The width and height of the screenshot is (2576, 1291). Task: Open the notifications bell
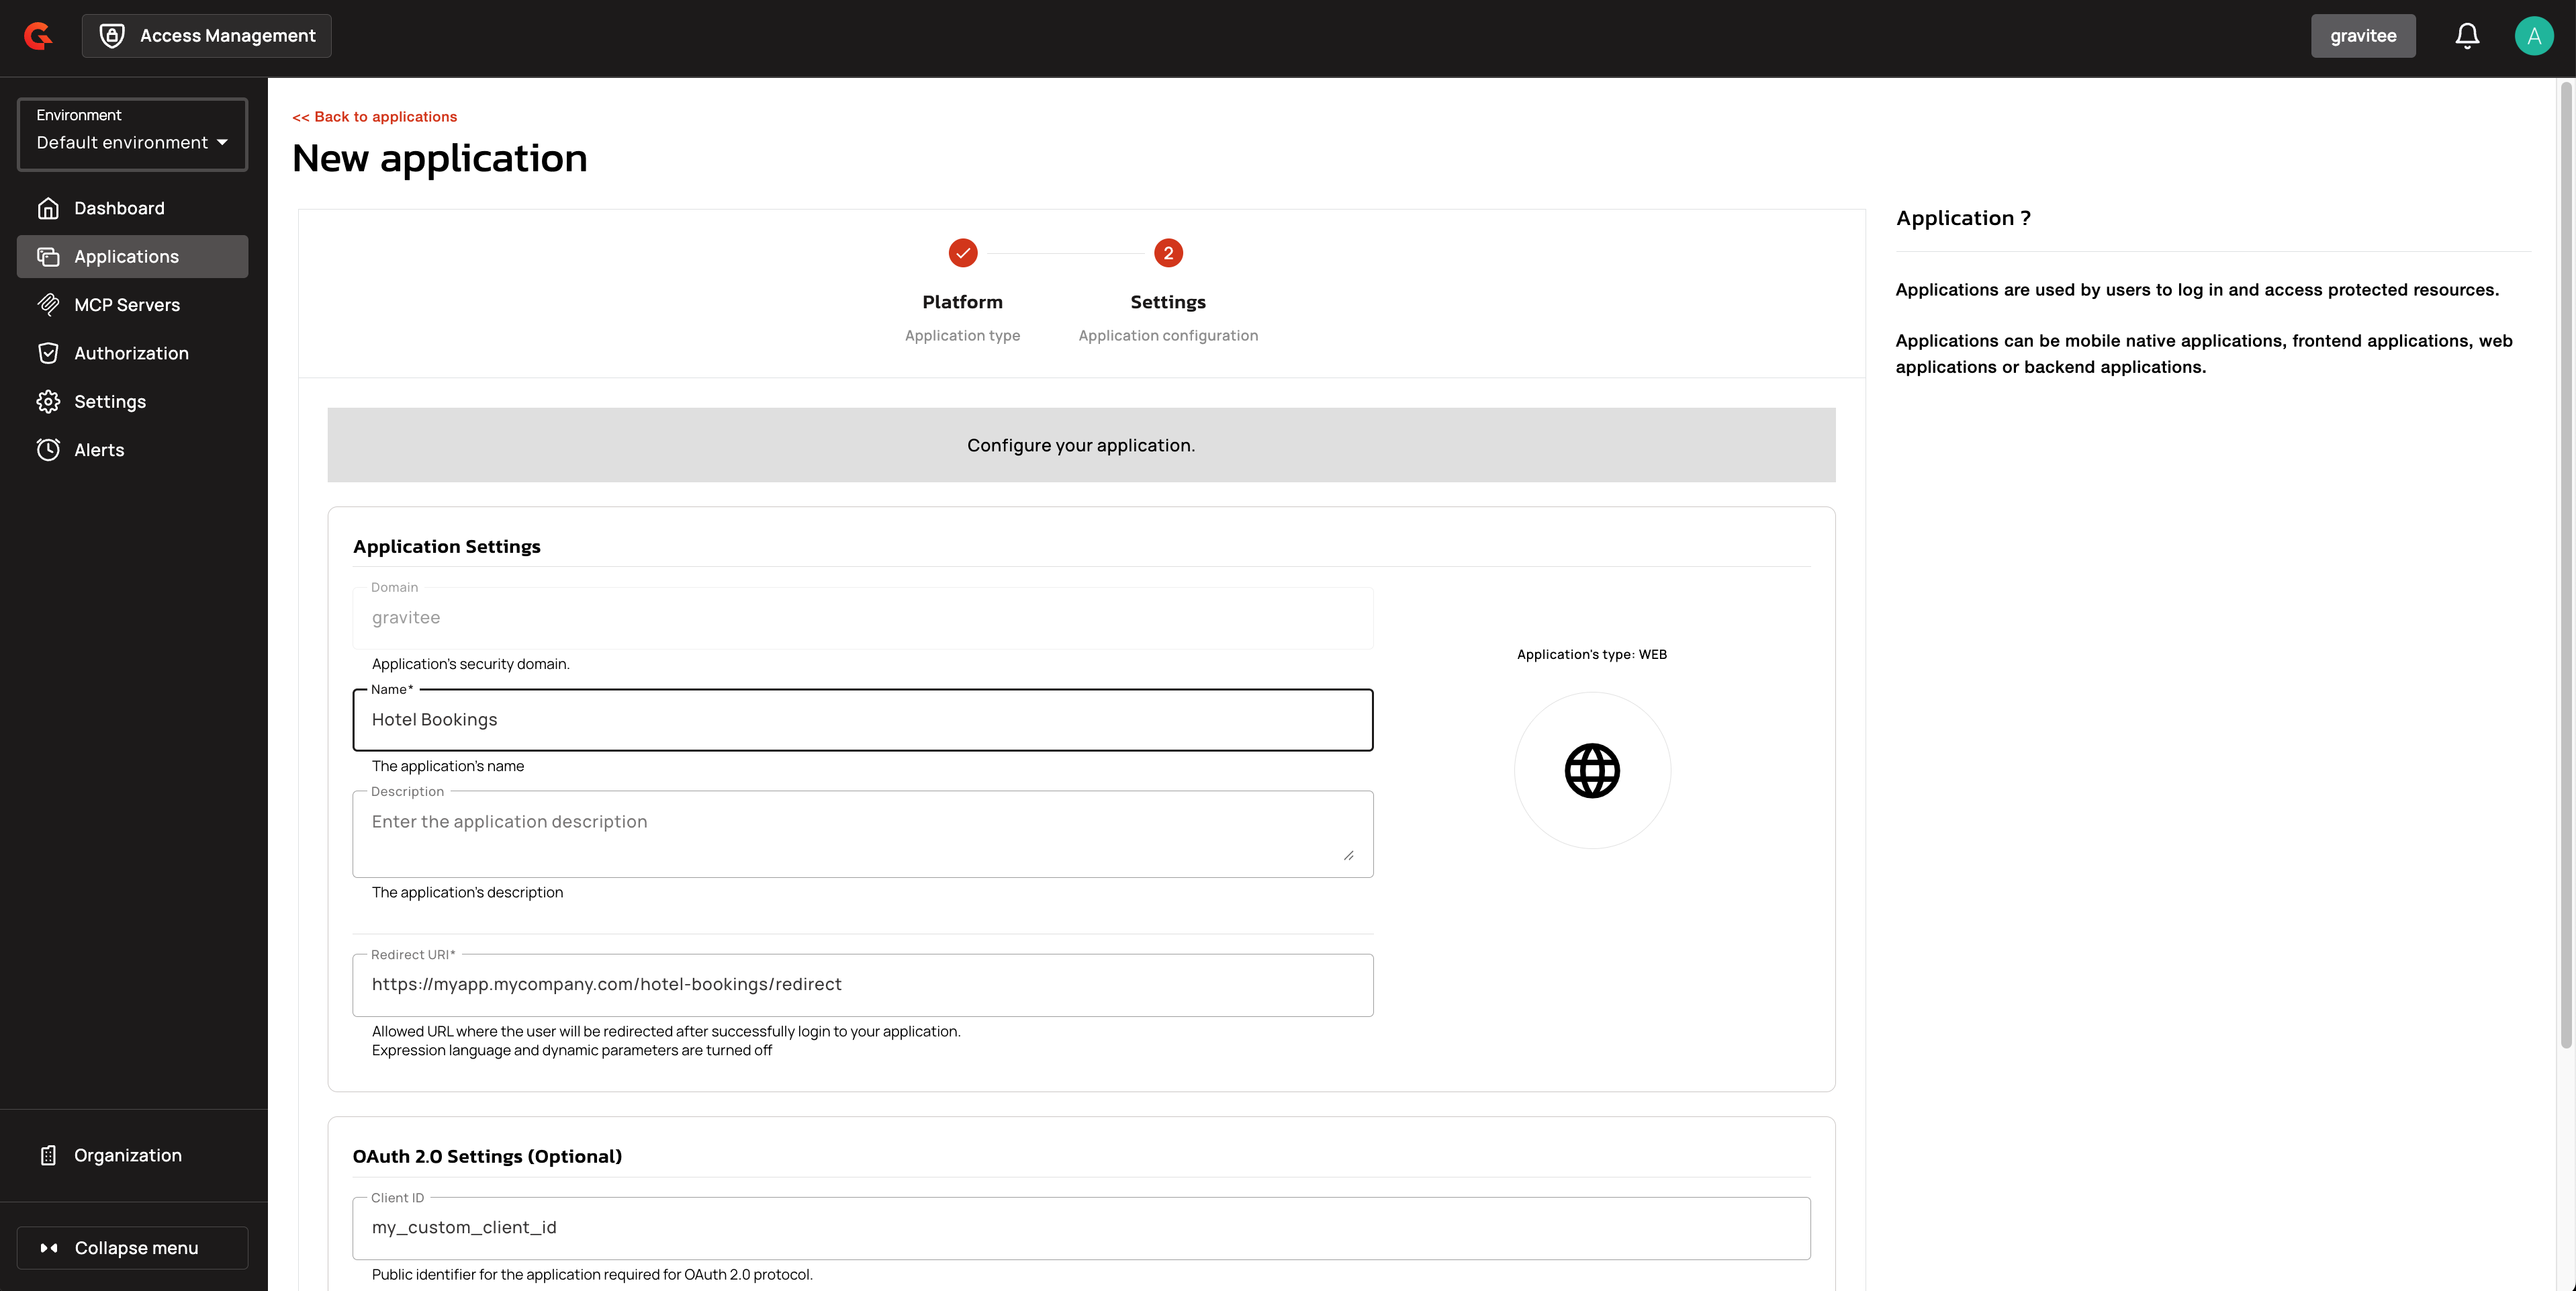(x=2467, y=36)
